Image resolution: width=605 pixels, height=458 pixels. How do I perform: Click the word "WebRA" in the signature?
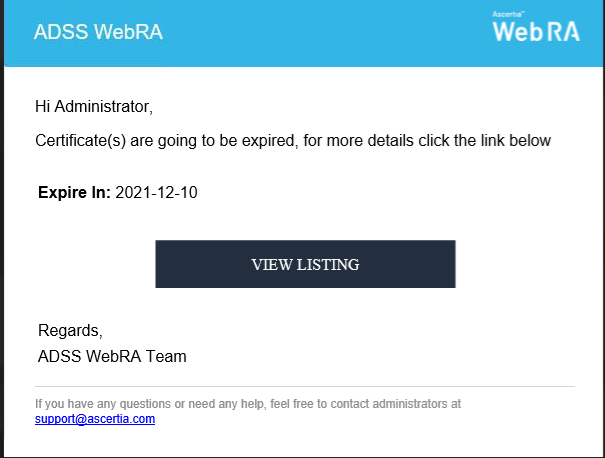pyautogui.click(x=117, y=356)
